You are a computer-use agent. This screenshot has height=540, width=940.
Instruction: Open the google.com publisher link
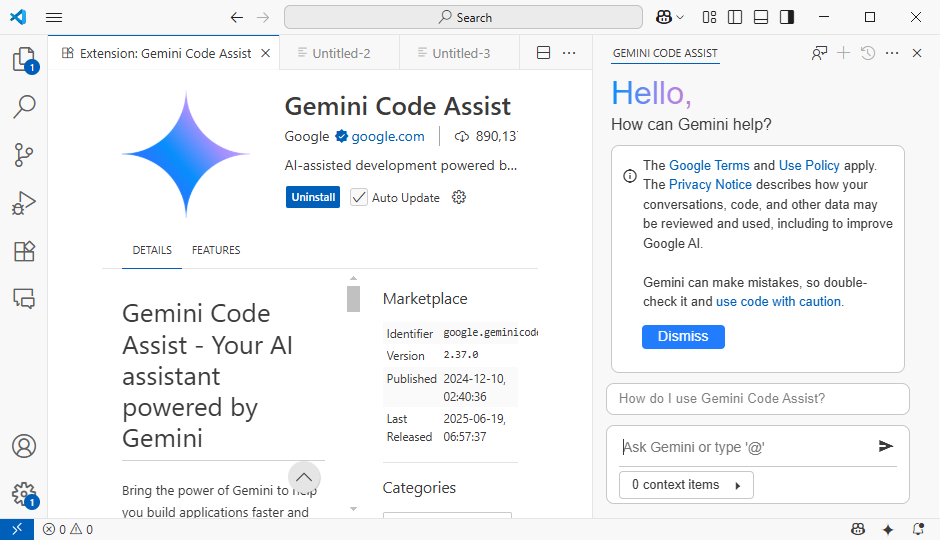[388, 137]
